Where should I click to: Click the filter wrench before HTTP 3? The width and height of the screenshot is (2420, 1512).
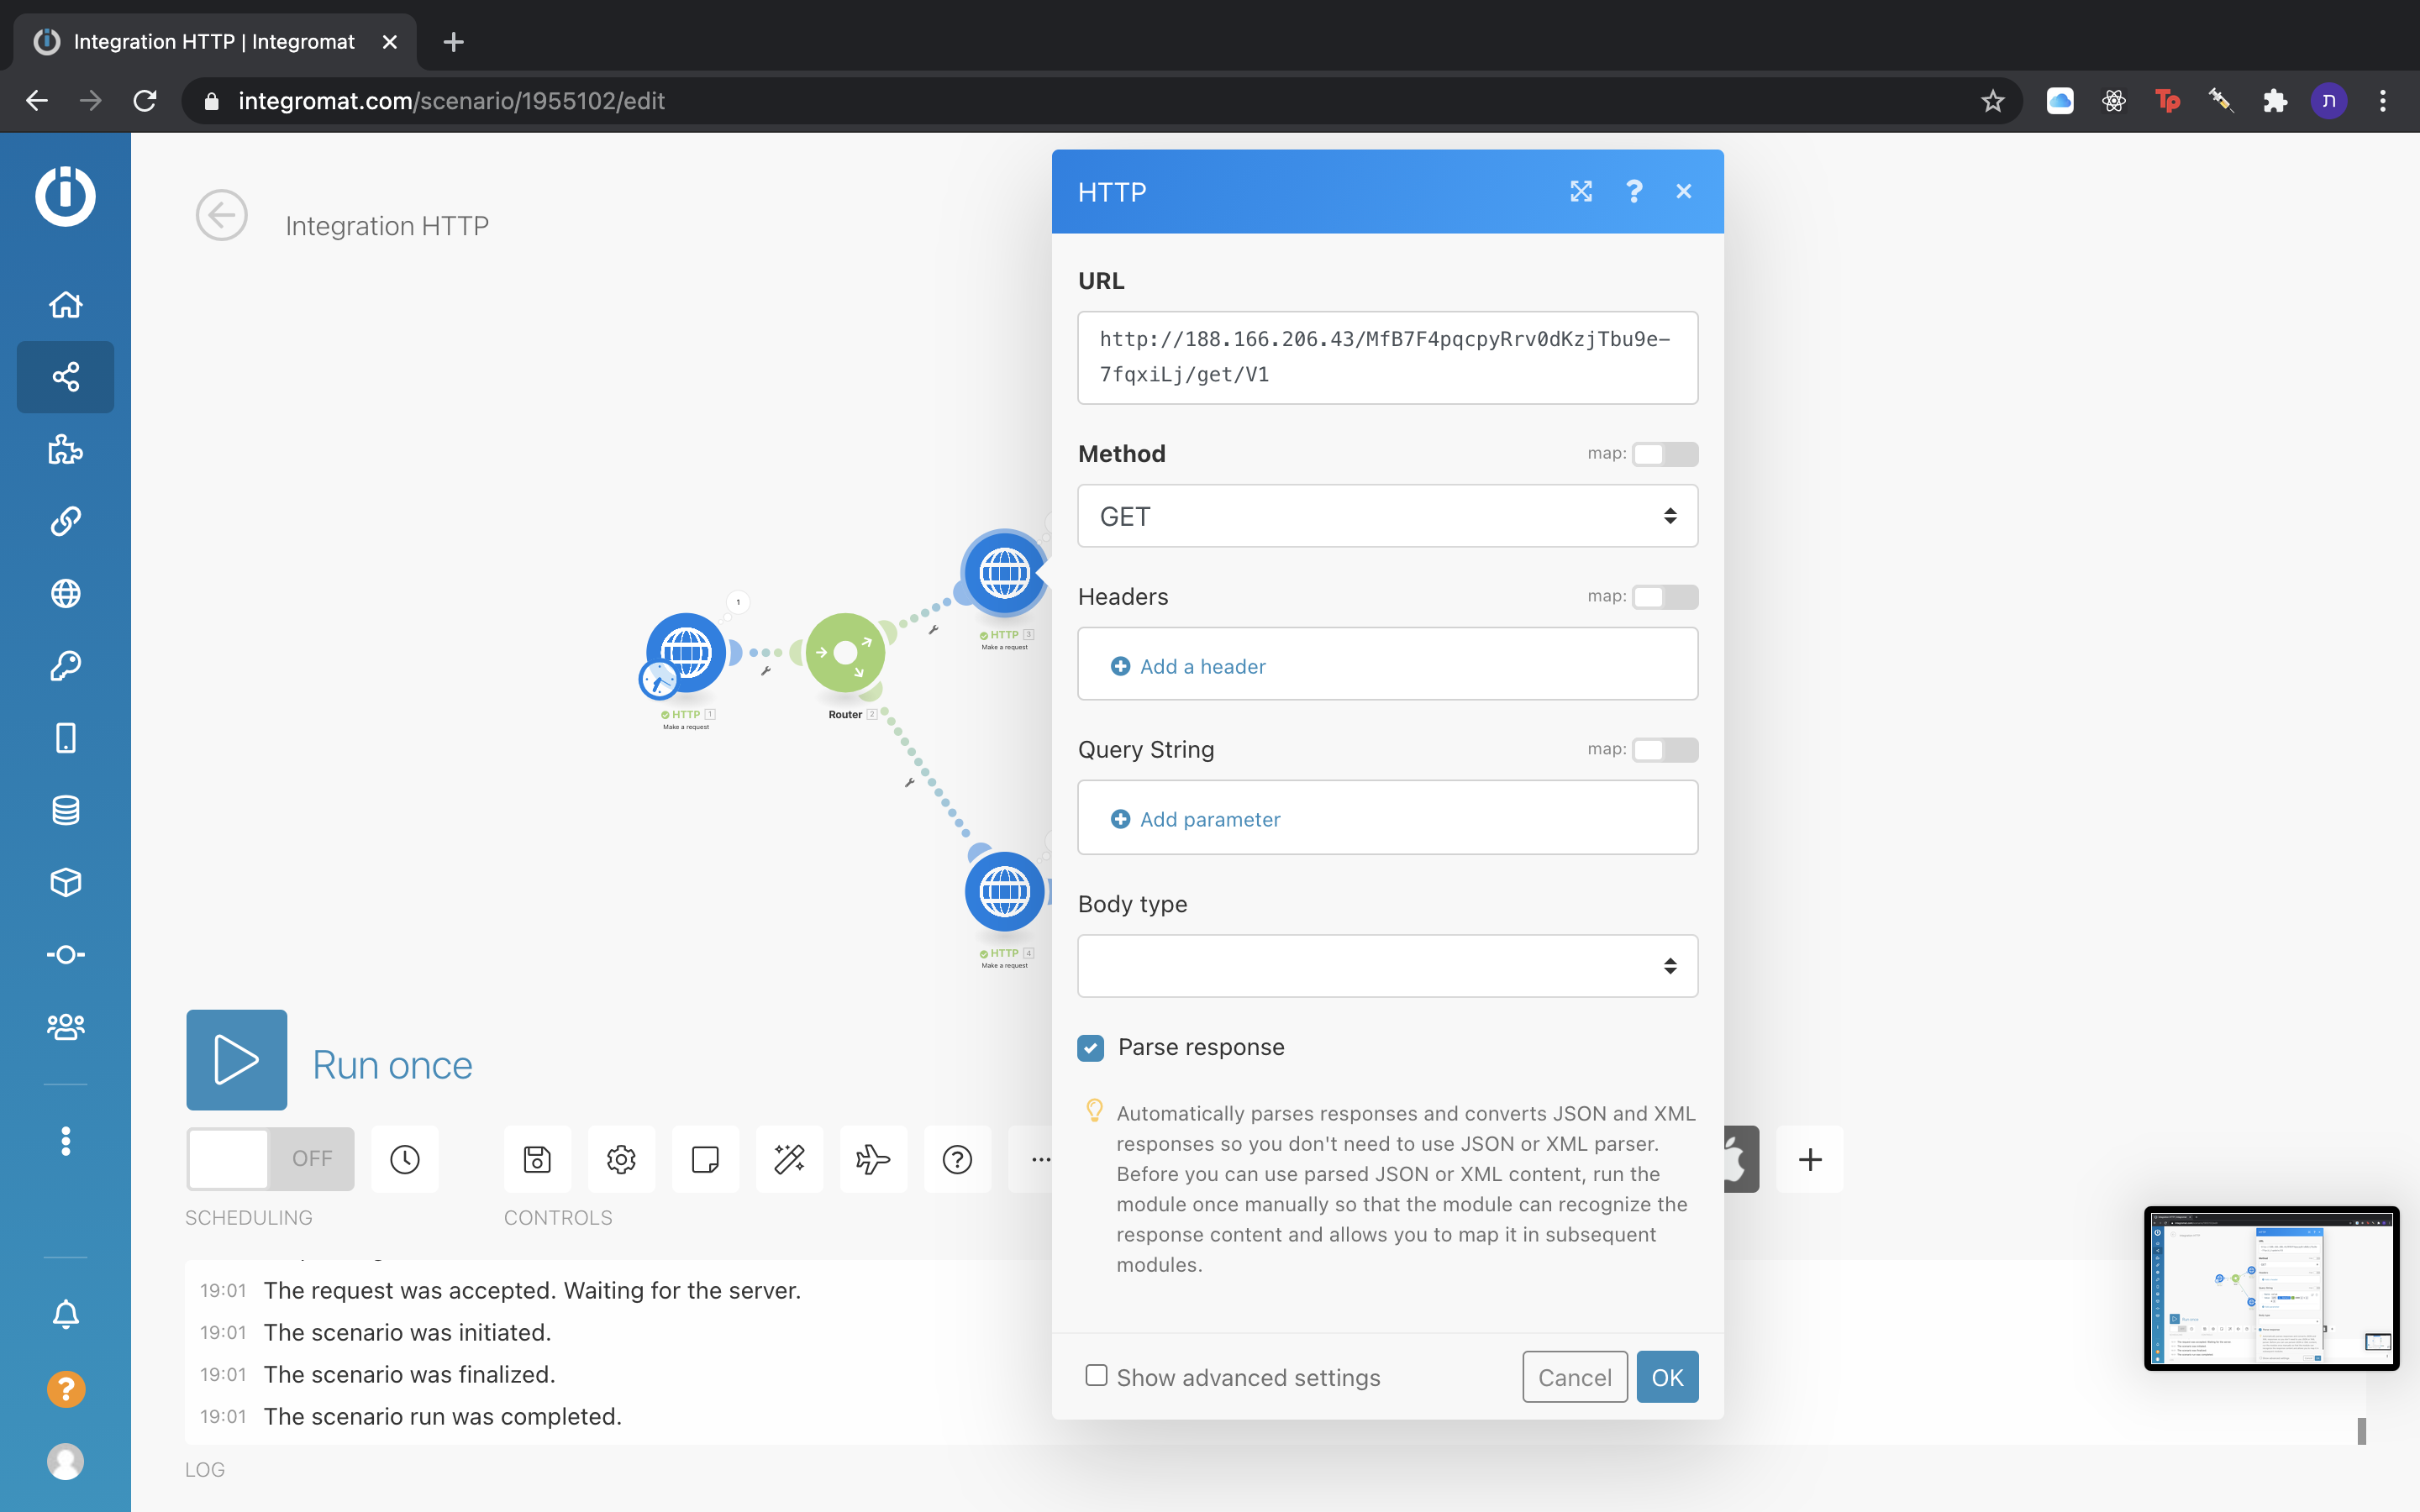click(x=933, y=629)
